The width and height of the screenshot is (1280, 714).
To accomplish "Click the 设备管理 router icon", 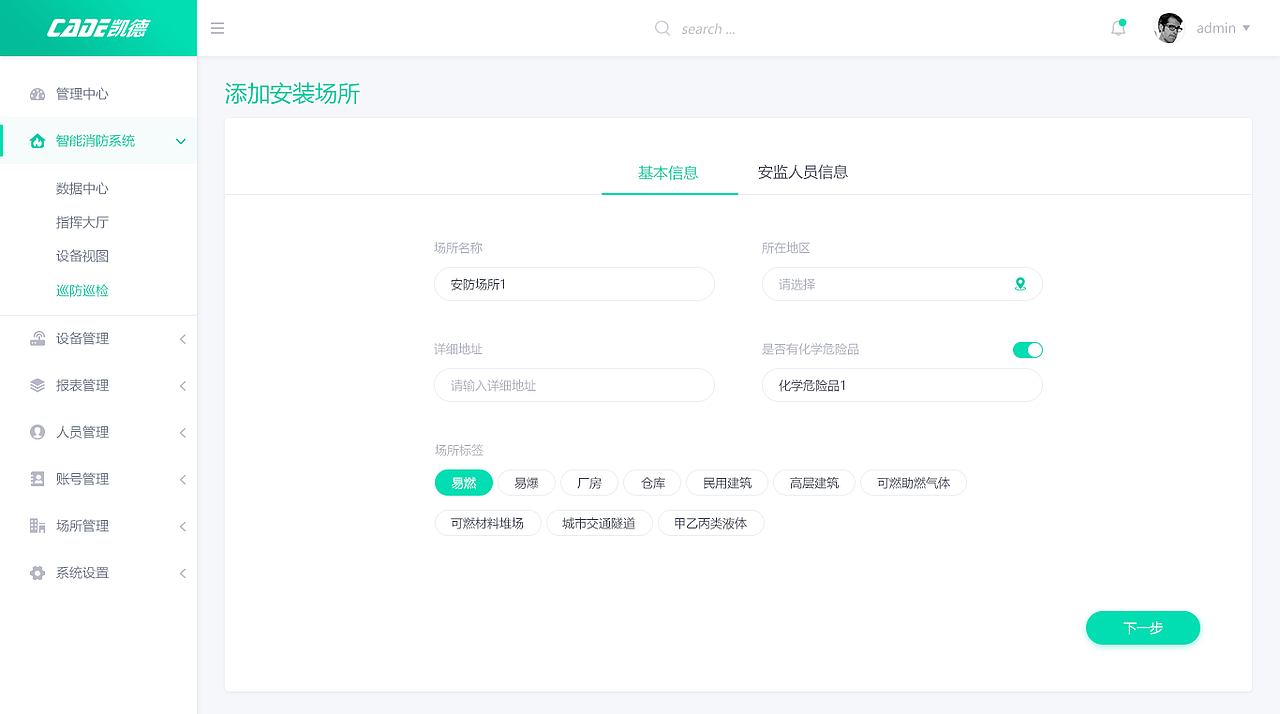I will [x=38, y=338].
